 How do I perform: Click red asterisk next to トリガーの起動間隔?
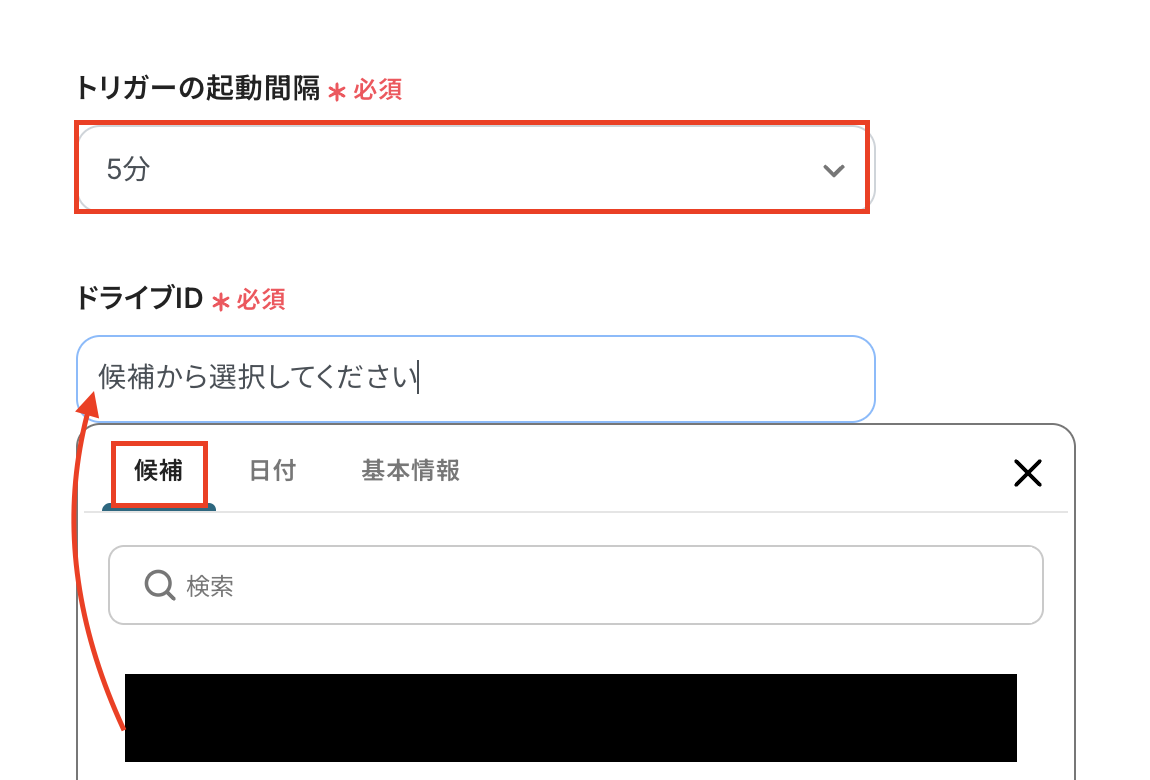[x=337, y=92]
